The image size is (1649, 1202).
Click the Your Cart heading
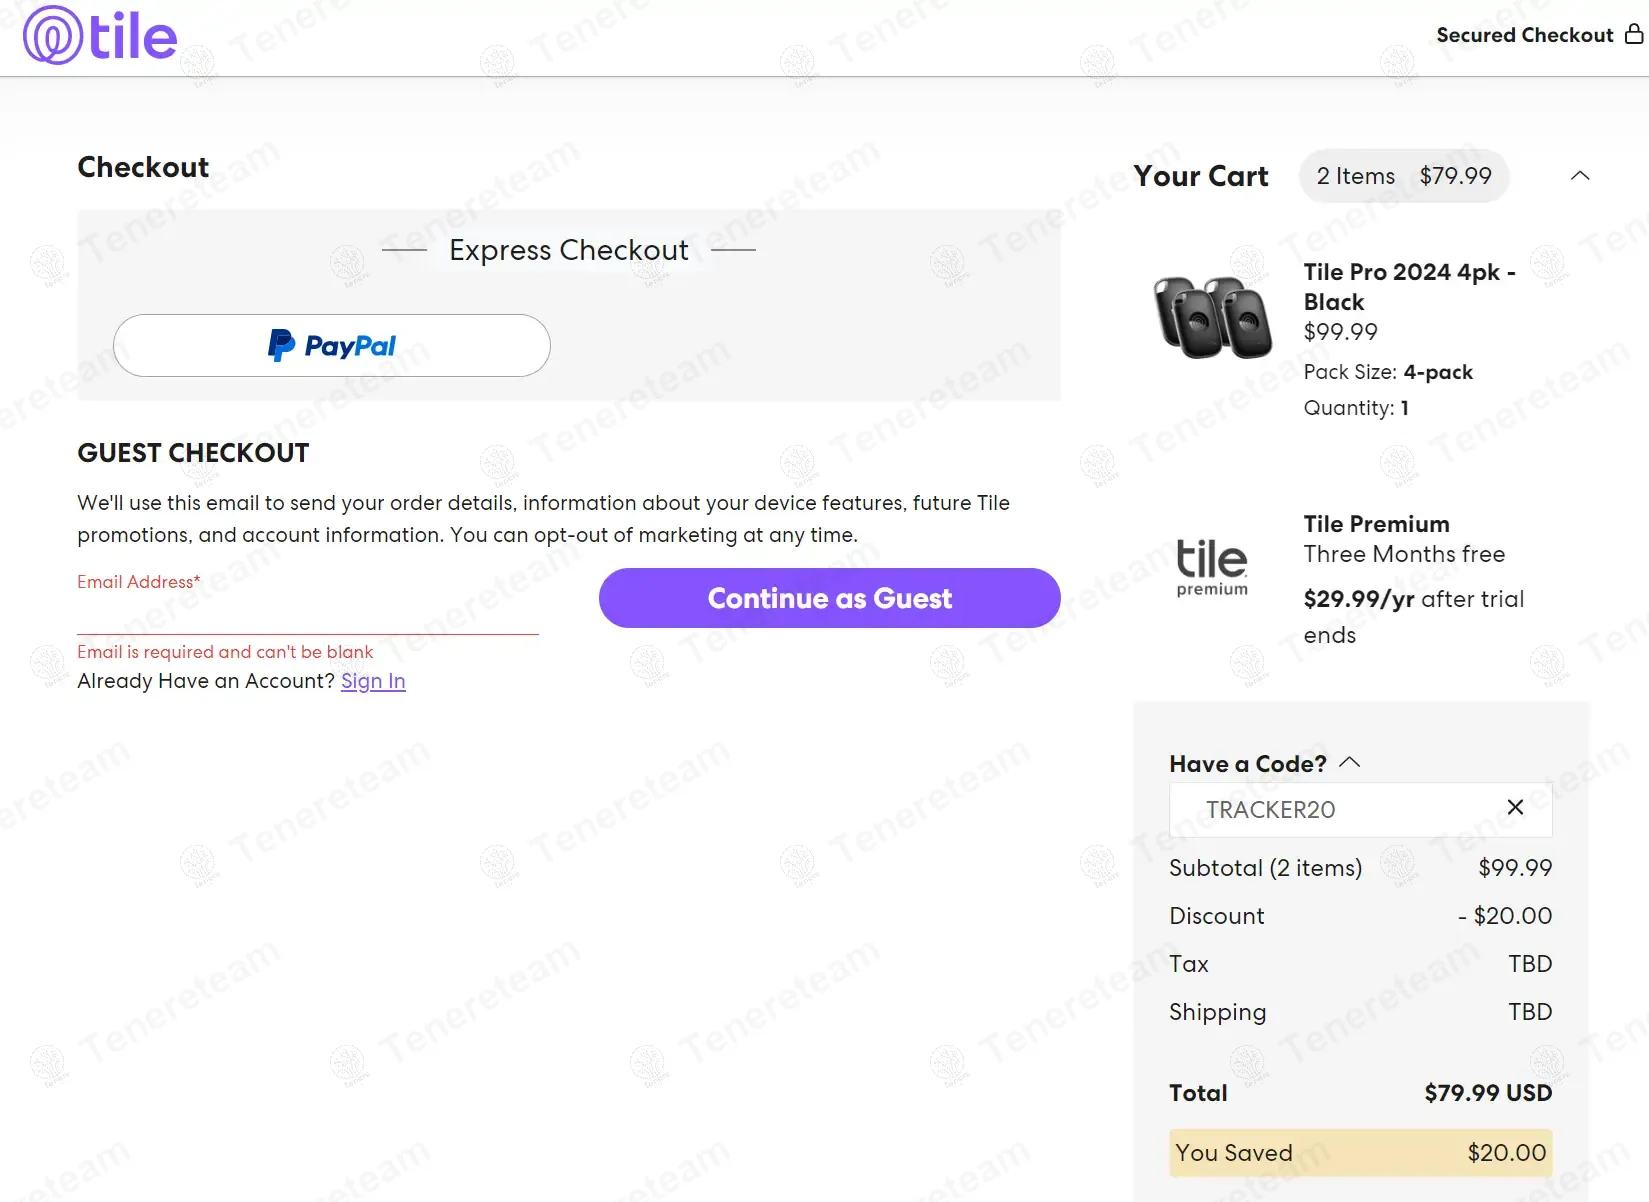click(1200, 176)
